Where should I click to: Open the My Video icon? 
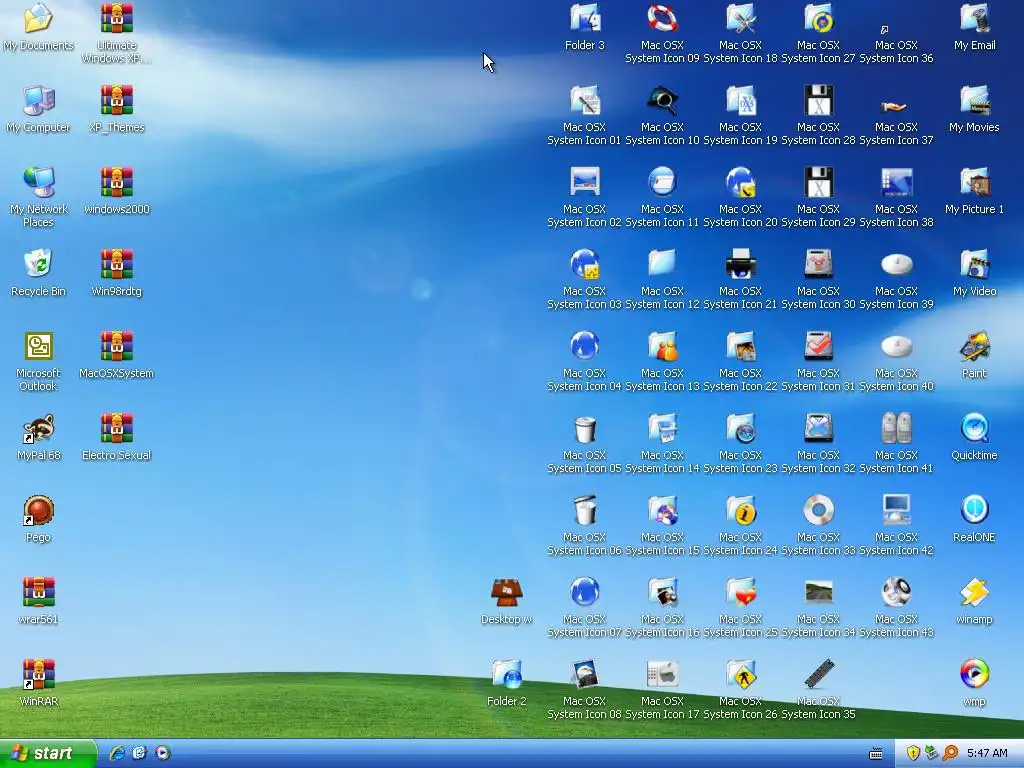(x=974, y=264)
